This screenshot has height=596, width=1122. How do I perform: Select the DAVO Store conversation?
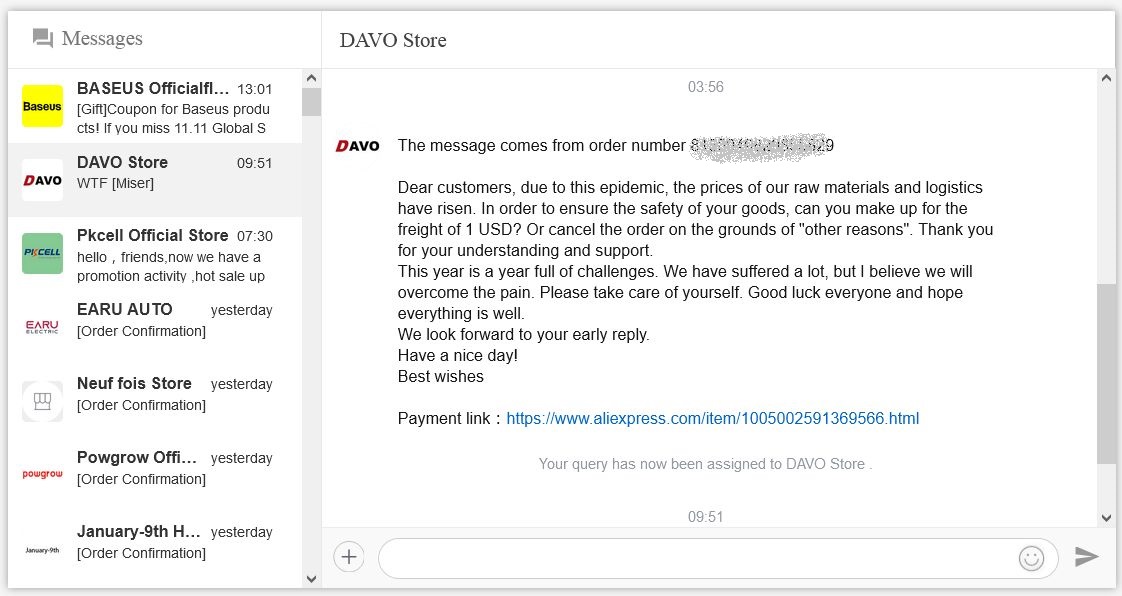tap(155, 180)
